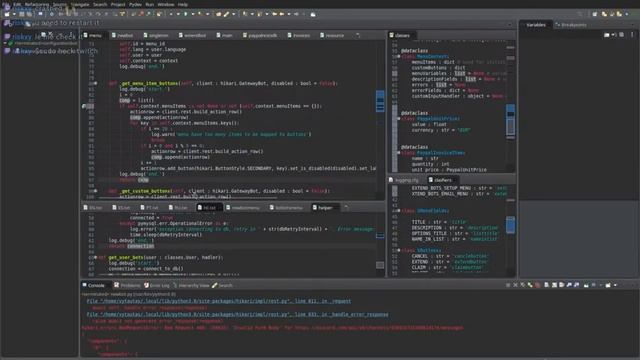Select the classes editor tab

click(x=400, y=36)
